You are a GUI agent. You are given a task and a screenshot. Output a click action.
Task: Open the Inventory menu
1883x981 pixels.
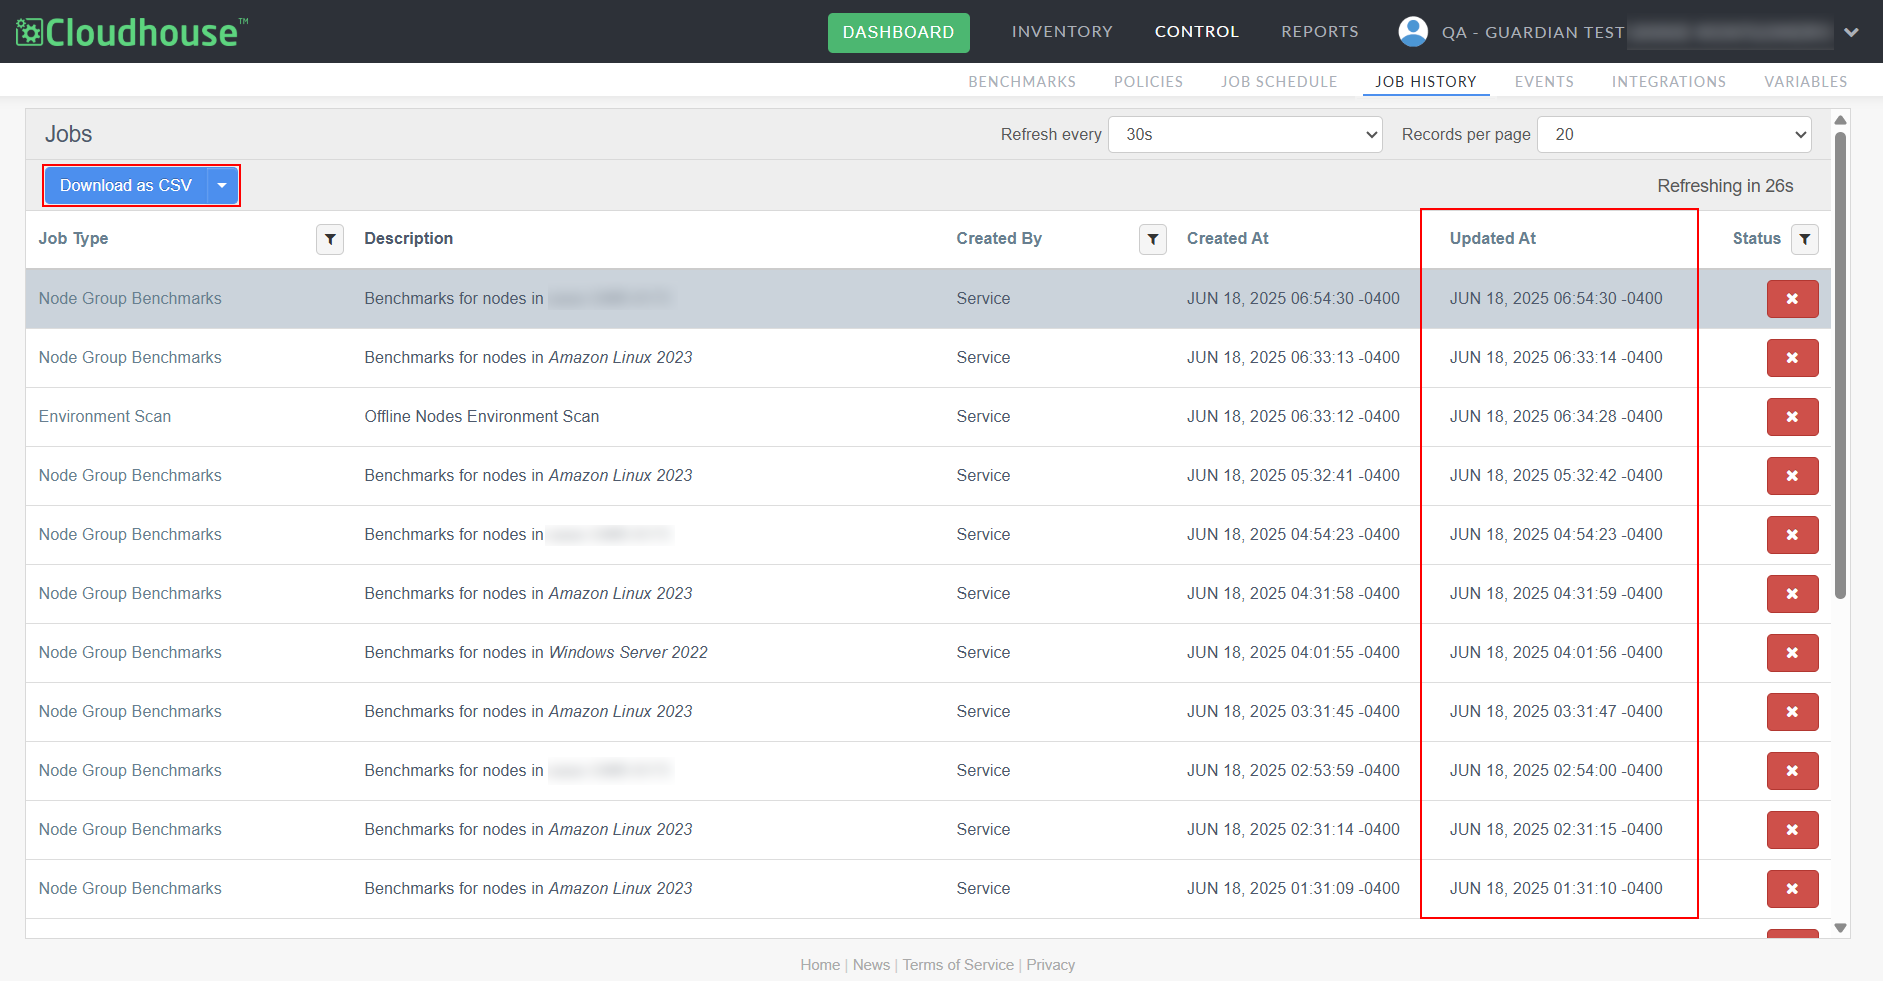point(1062,32)
